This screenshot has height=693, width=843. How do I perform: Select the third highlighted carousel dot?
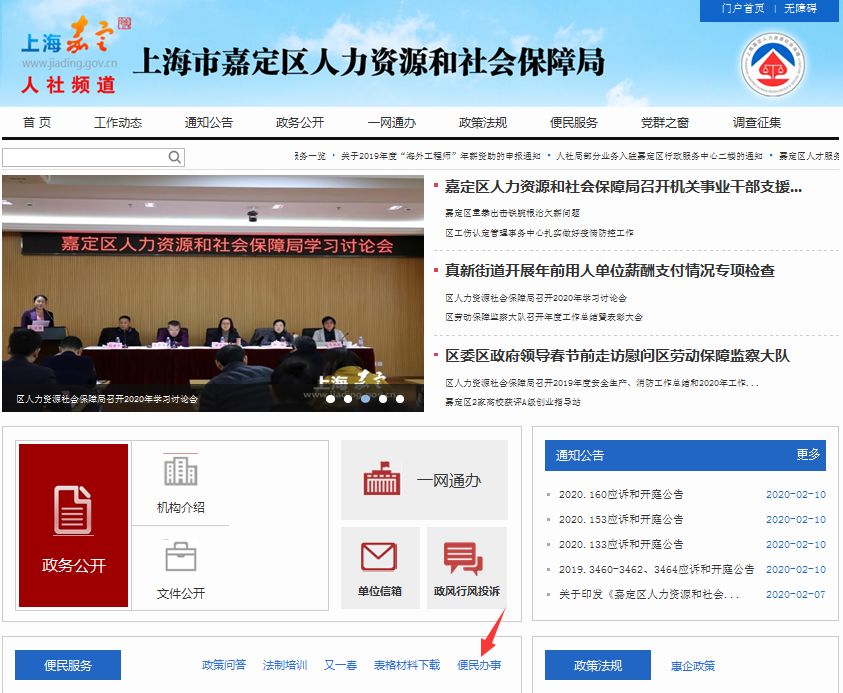click(366, 399)
